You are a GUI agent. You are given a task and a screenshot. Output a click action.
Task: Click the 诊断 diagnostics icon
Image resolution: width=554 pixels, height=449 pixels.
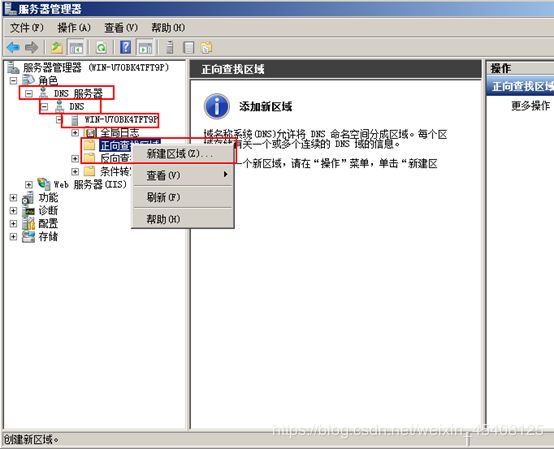[x=28, y=211]
